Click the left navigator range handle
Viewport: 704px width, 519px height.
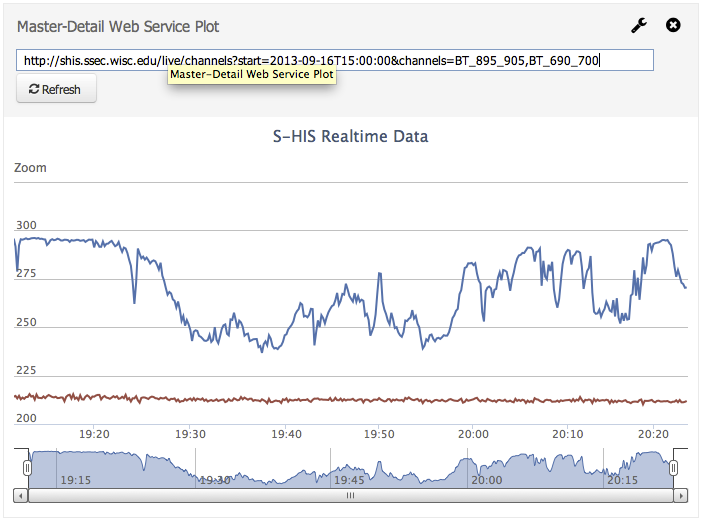pyautogui.click(x=28, y=468)
